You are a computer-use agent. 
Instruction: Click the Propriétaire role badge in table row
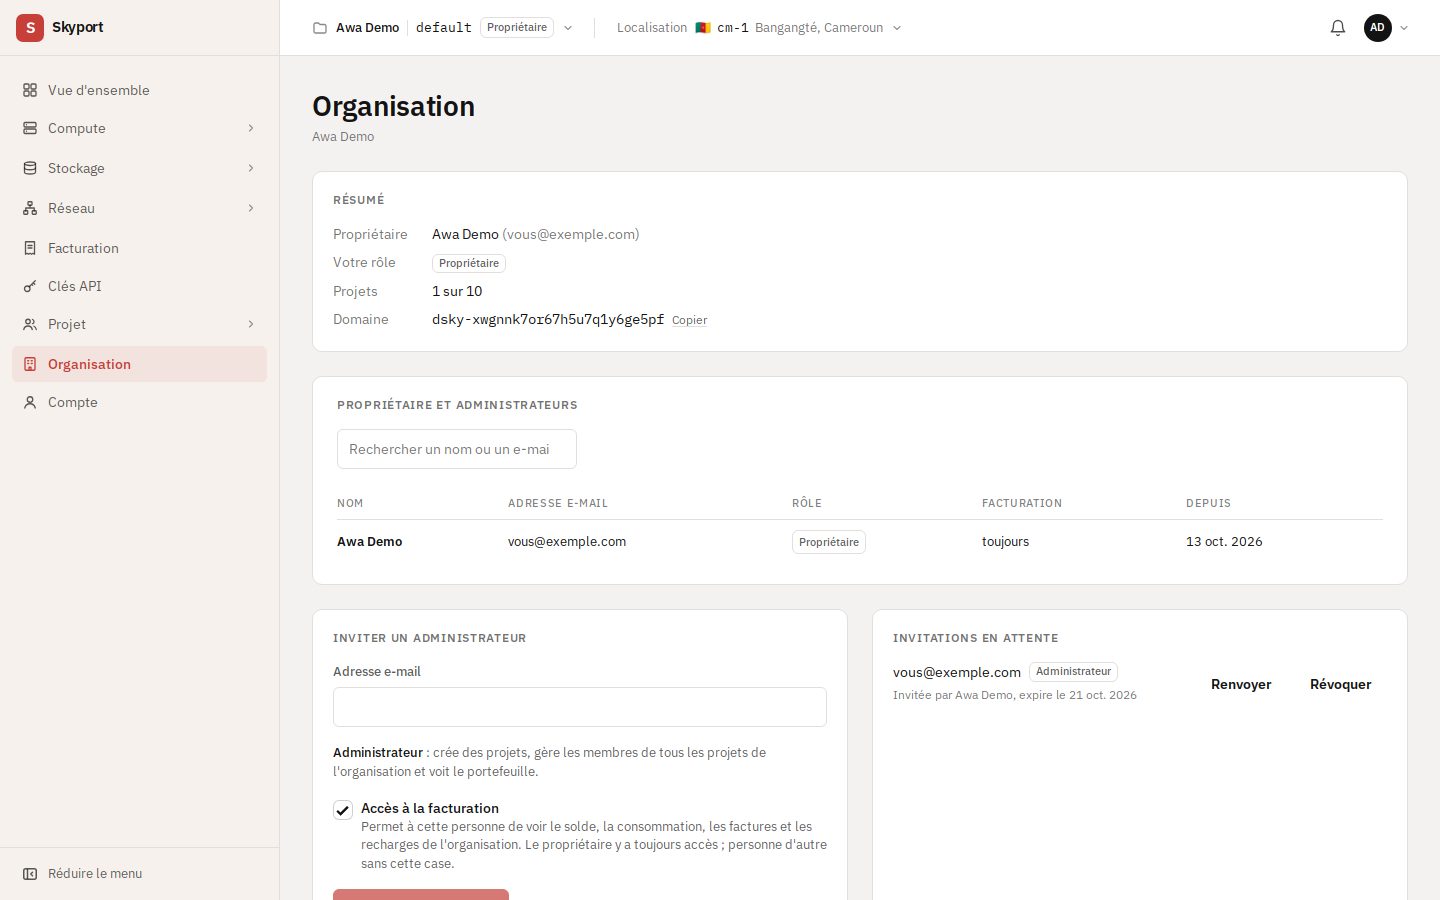829,542
